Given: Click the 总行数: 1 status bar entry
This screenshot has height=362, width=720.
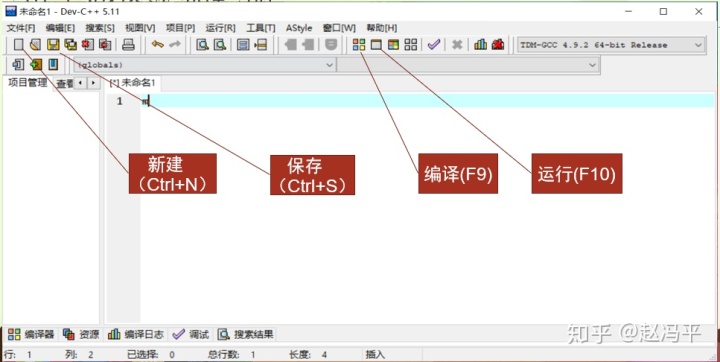Looking at the screenshot, I should tap(232, 354).
